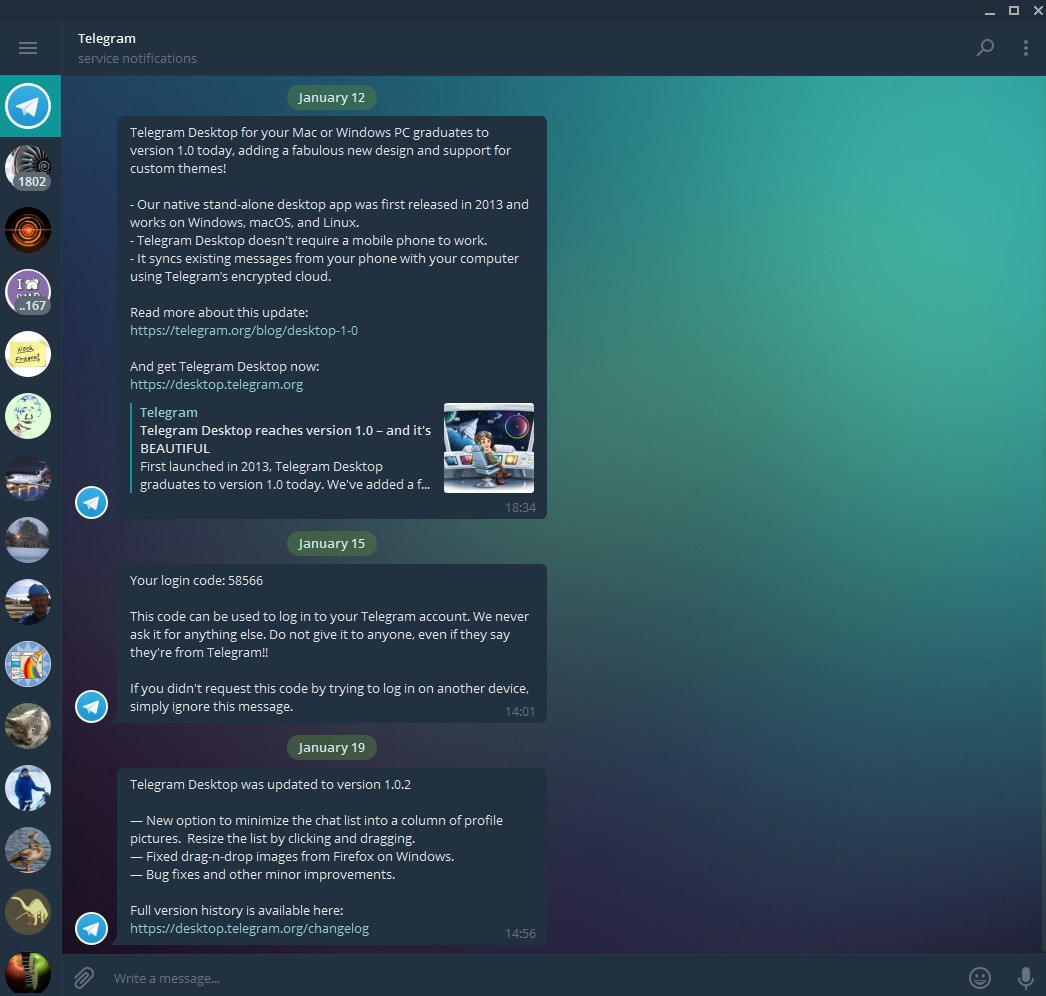The width and height of the screenshot is (1046, 996).
Task: Click sender avatar beside the login code message
Action: tap(91, 706)
